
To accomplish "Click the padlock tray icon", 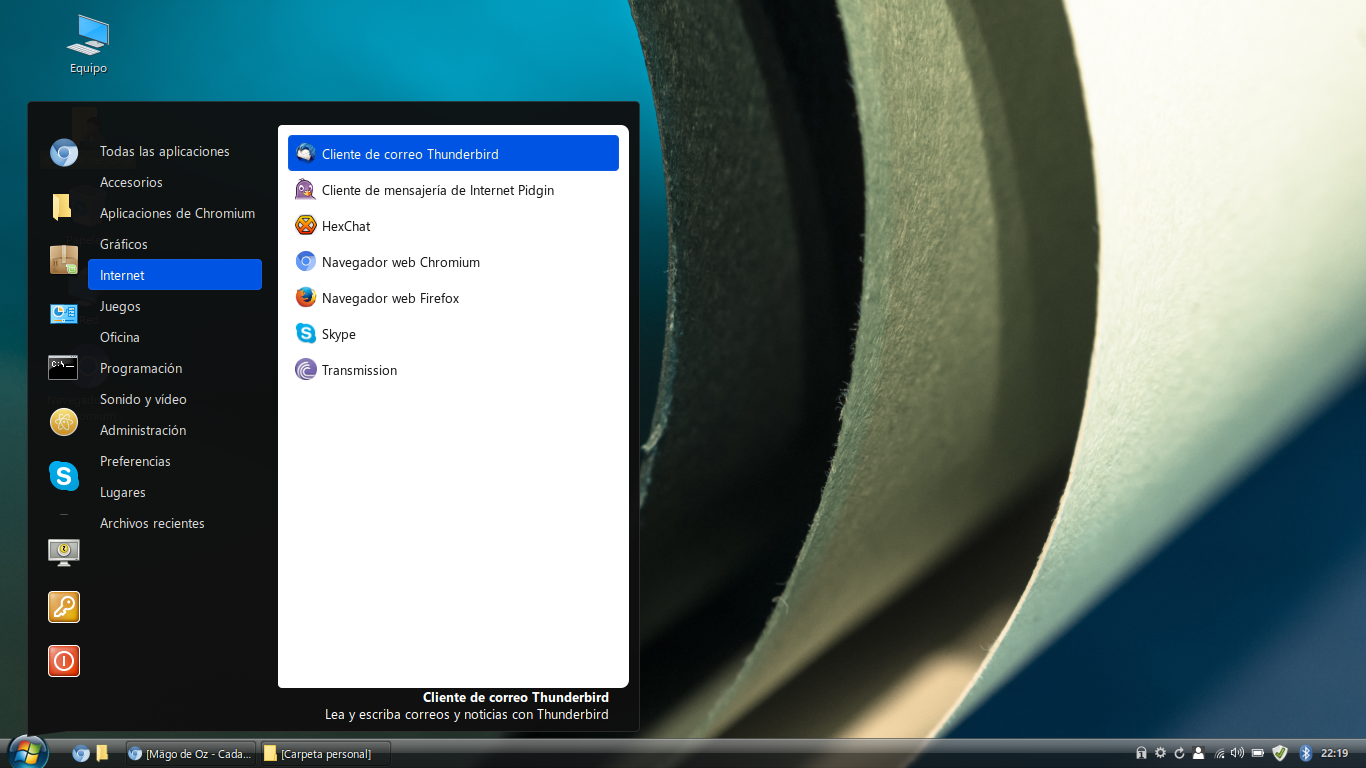I will [1141, 753].
